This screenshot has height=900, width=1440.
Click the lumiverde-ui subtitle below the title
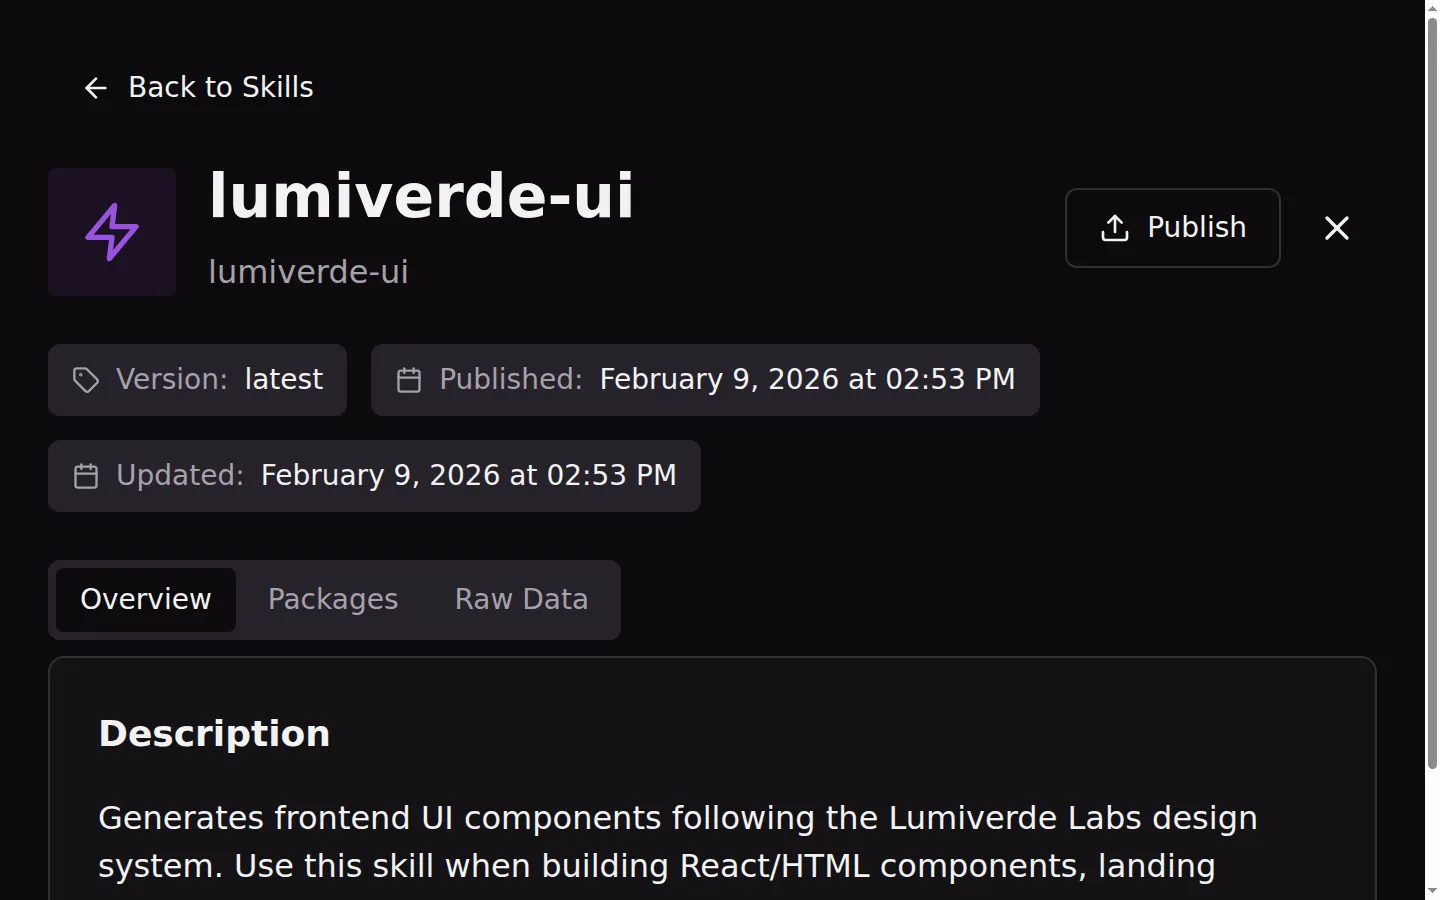308,271
